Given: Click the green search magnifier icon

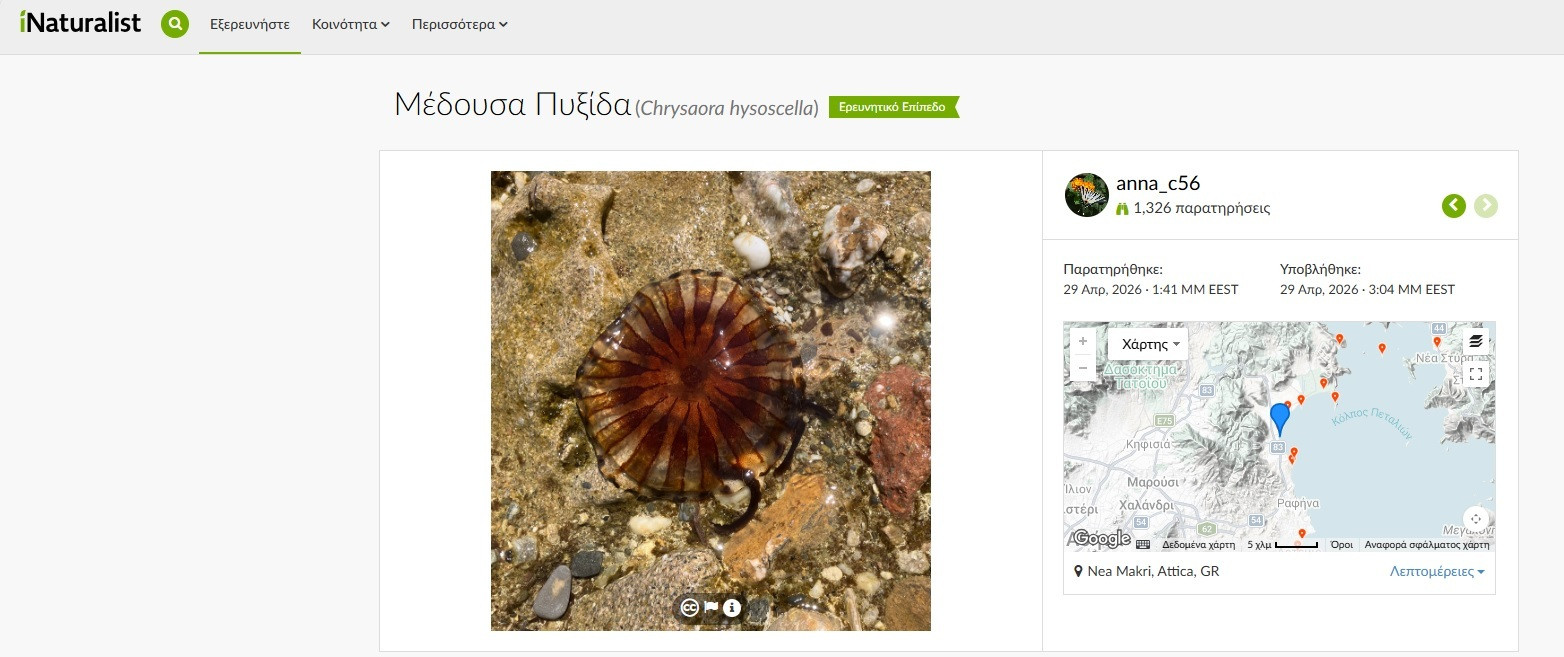Looking at the screenshot, I should (x=175, y=24).
